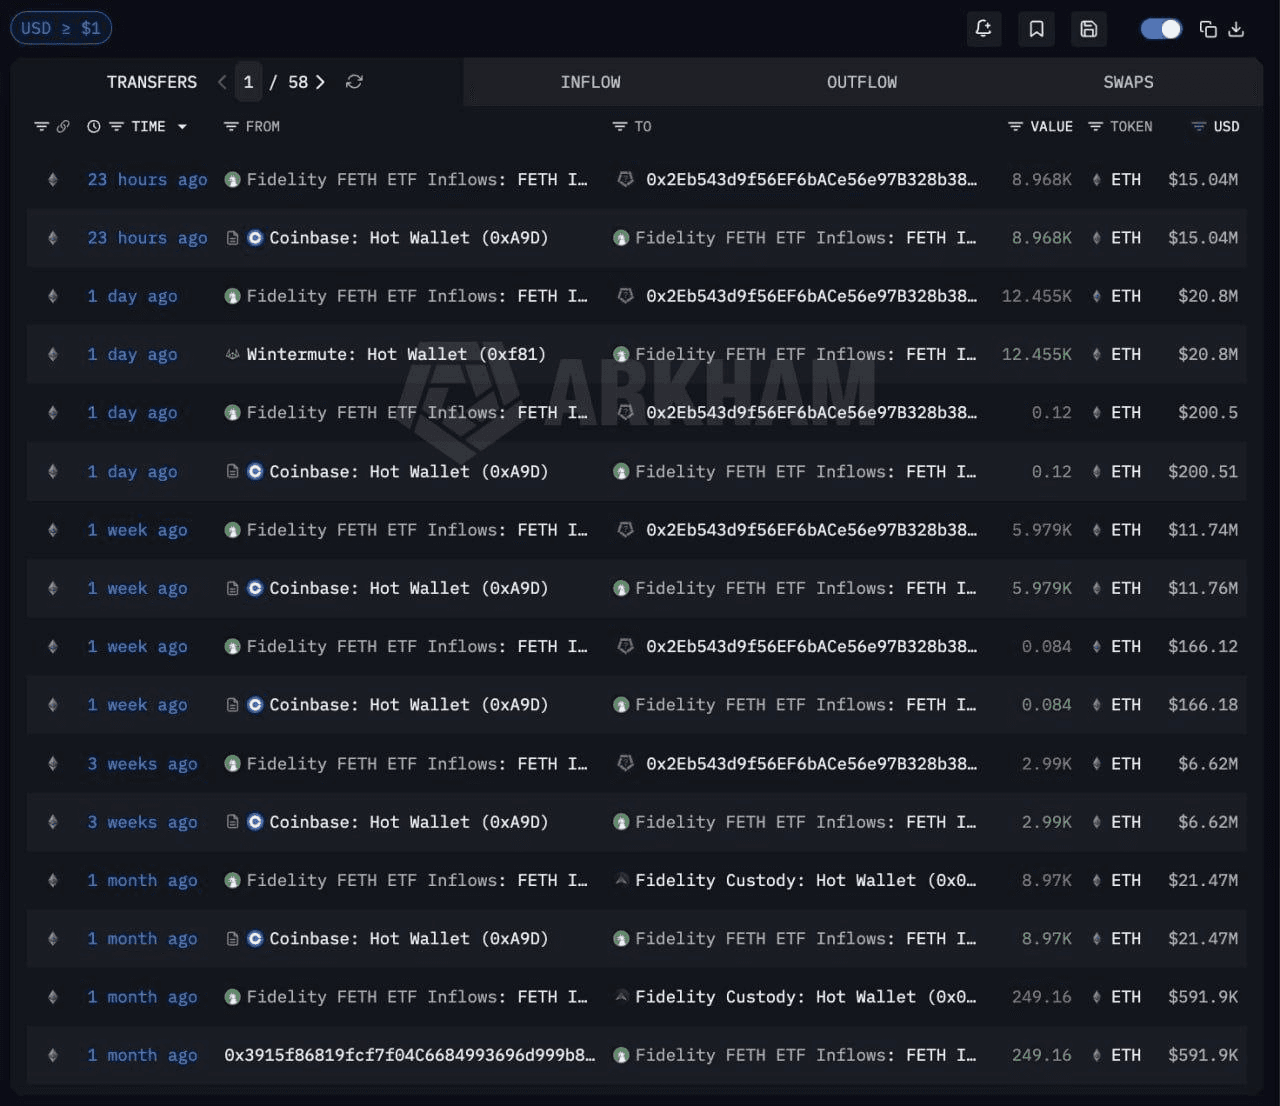Open the first '23 hours ago' timestamp link
The height and width of the screenshot is (1106, 1280).
point(148,180)
